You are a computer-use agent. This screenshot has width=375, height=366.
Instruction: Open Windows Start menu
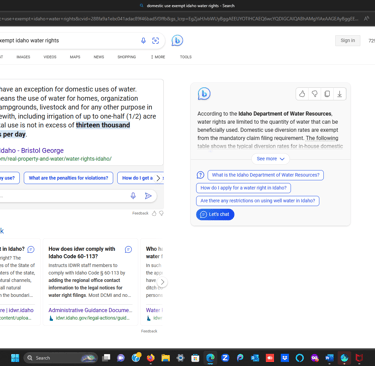[x=15, y=358]
